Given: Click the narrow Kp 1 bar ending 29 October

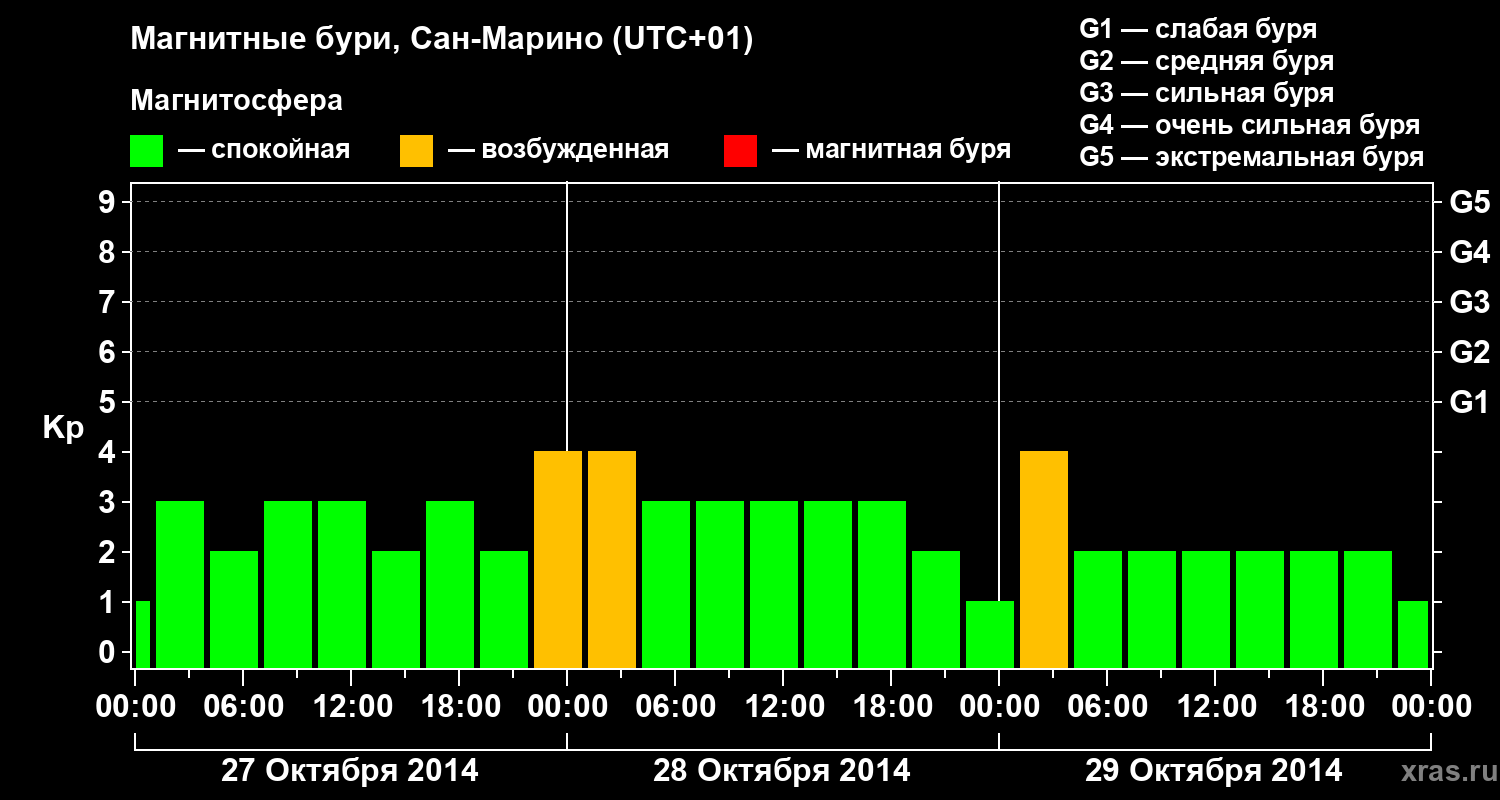Looking at the screenshot, I should (1413, 634).
